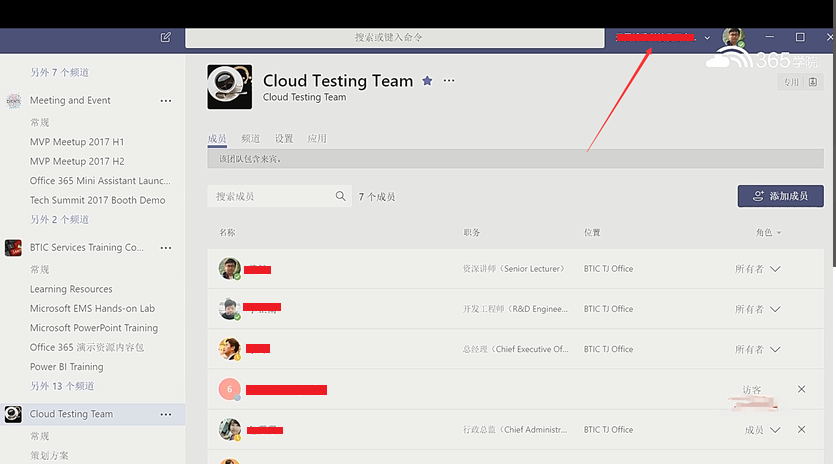Open Cloud Testing Team sidebar options ellipsis
Viewport: 836px width, 464px height.
[166, 414]
